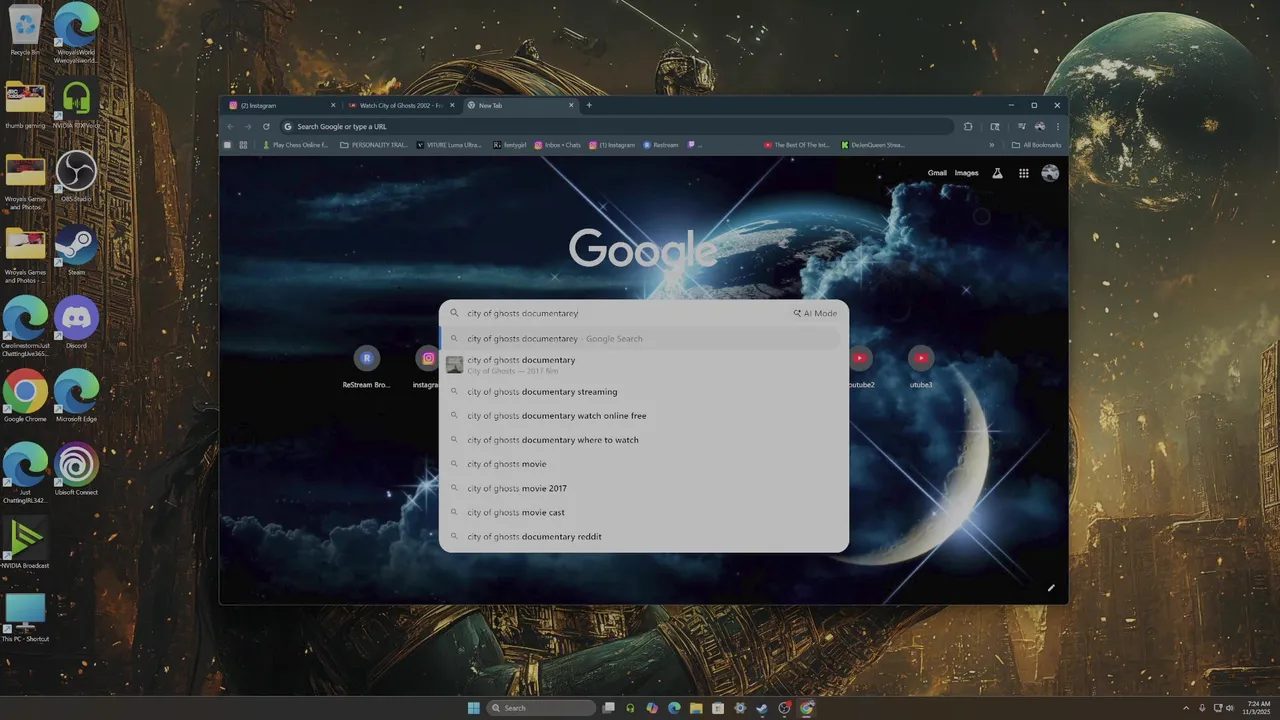Open the Inbox • Chats bookmark
This screenshot has height=720, width=1280.
coord(557,145)
